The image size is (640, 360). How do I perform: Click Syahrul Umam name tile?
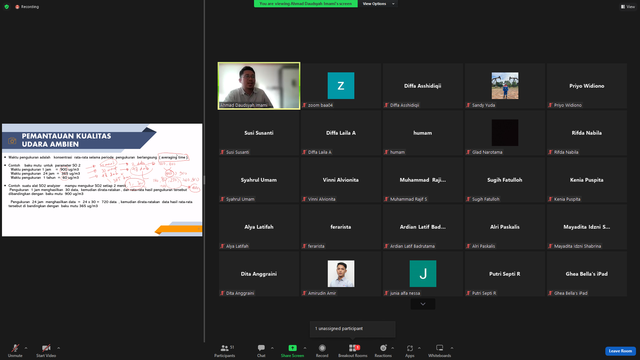pos(259,180)
